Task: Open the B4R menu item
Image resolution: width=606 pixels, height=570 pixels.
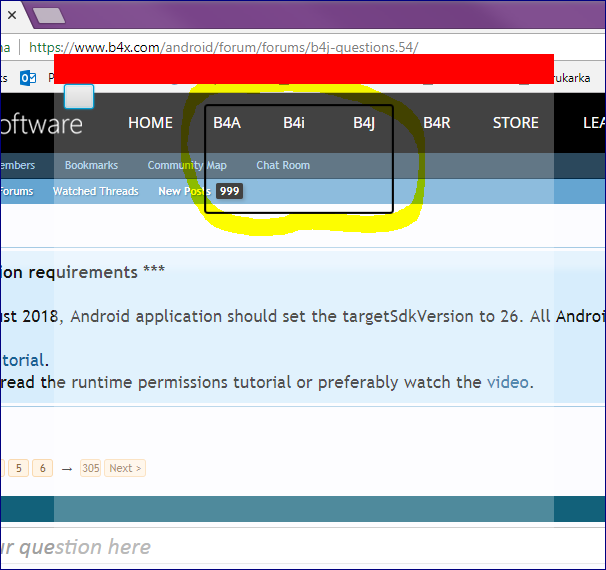Action: coord(437,123)
